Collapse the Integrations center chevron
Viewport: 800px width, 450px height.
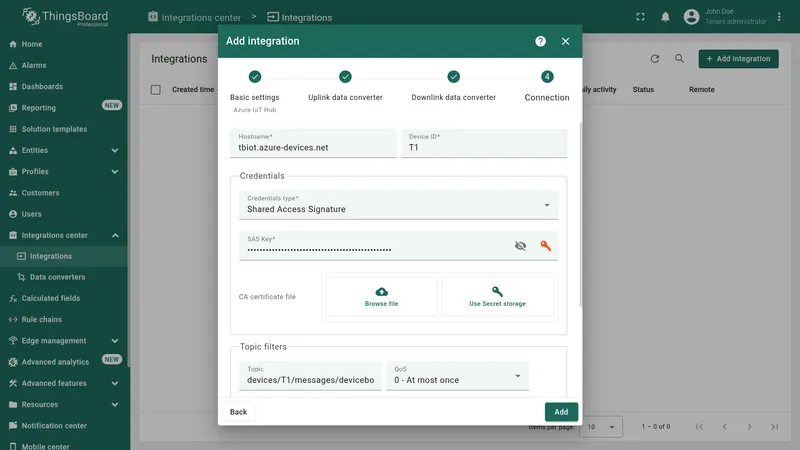(115, 235)
